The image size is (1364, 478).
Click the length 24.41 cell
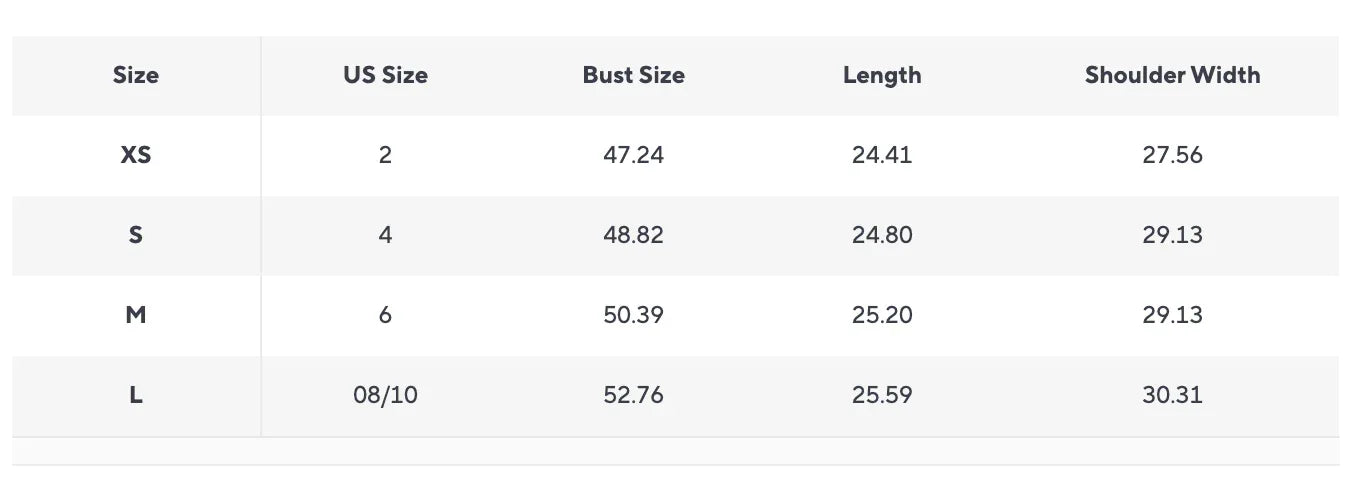(882, 155)
